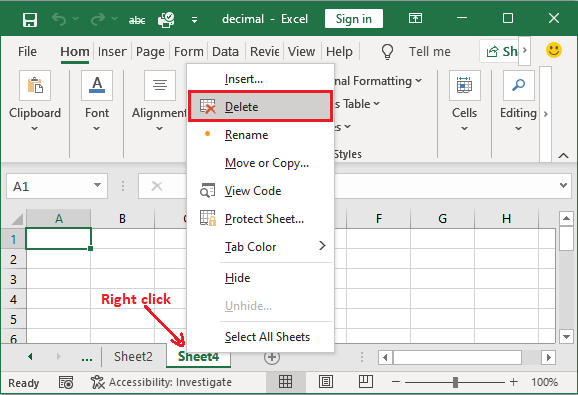Click the Editing magnifier icon

(x=519, y=85)
